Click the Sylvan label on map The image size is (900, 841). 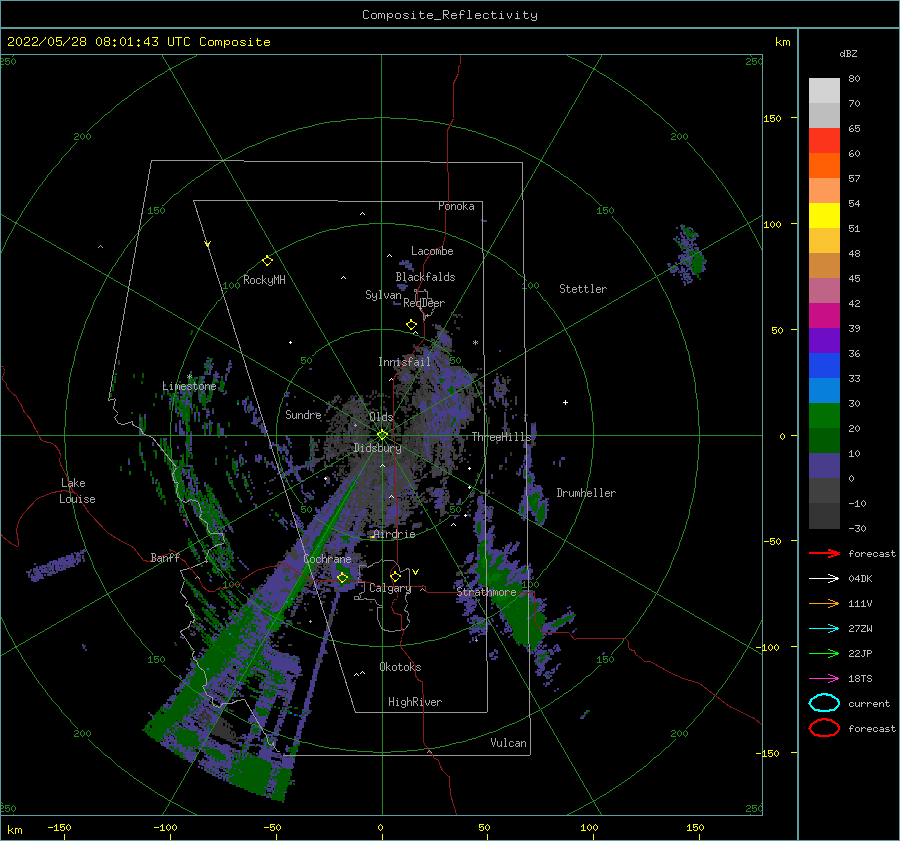(x=383, y=295)
